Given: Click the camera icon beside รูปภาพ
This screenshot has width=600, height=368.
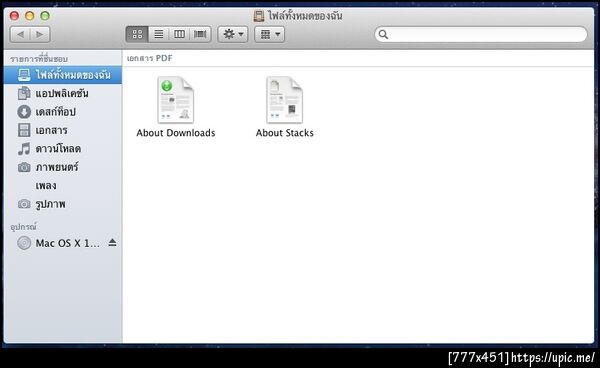Looking at the screenshot, I should [24, 204].
